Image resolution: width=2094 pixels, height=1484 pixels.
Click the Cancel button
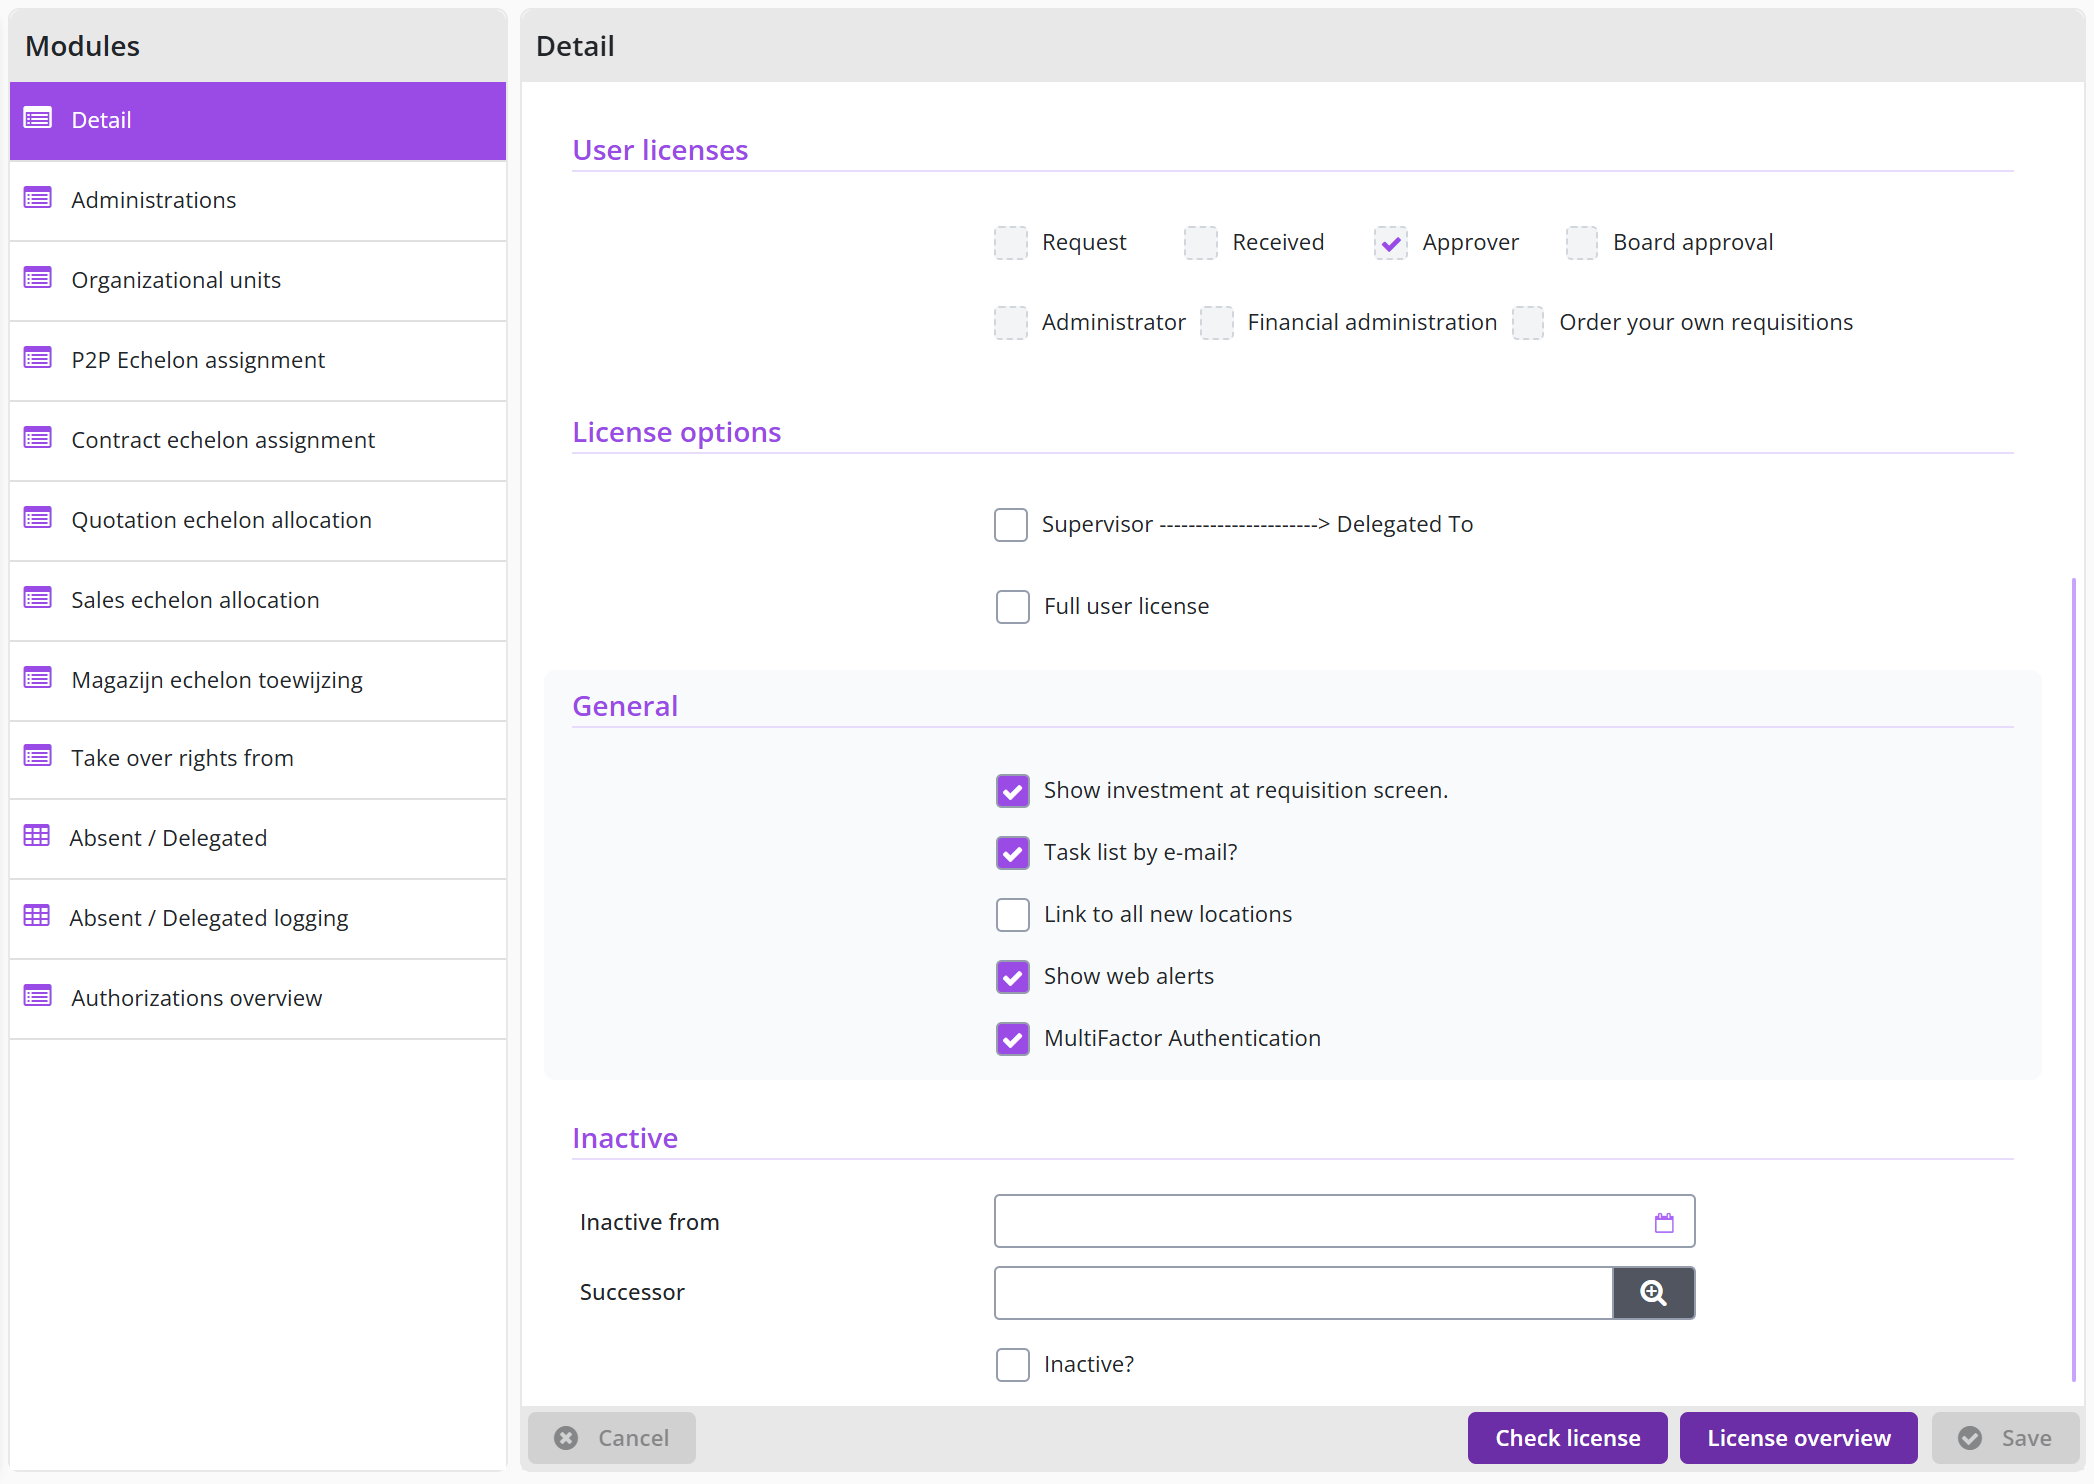[612, 1438]
